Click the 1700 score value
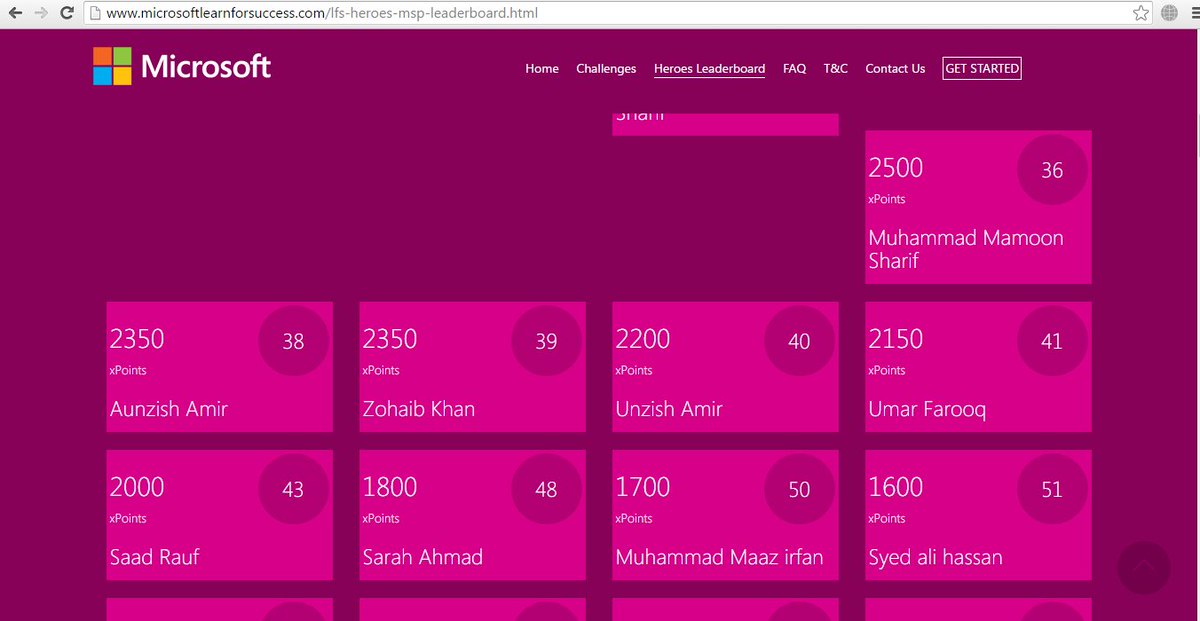The width and height of the screenshot is (1200, 621). tap(643, 487)
